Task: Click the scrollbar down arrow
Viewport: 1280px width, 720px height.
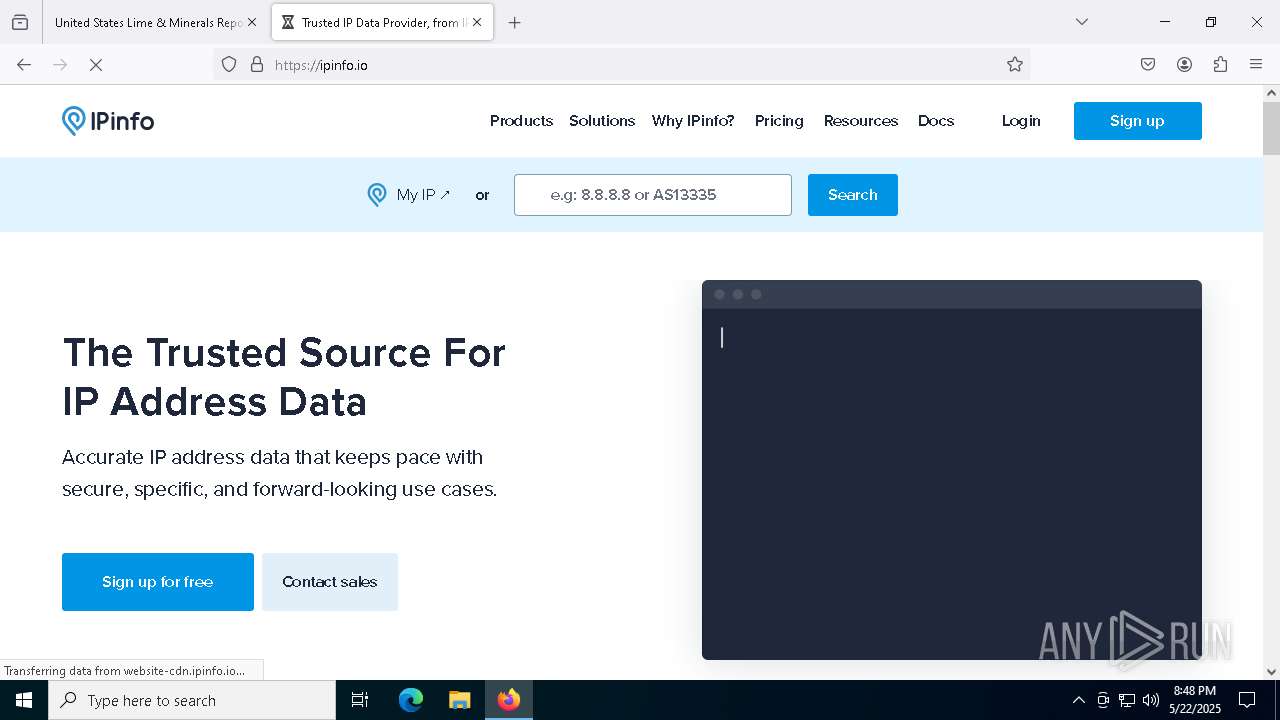Action: tap(1271, 672)
